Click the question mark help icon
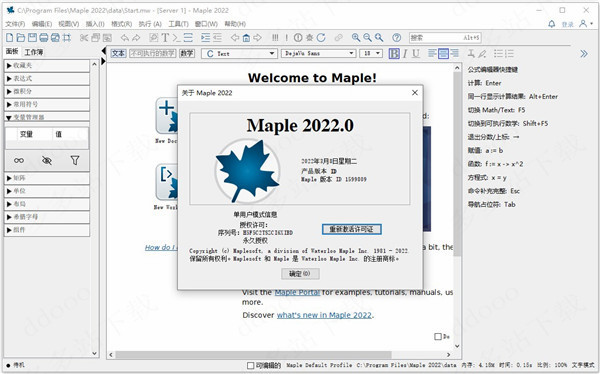Viewport: 600px width, 374px height. pyautogui.click(x=396, y=38)
